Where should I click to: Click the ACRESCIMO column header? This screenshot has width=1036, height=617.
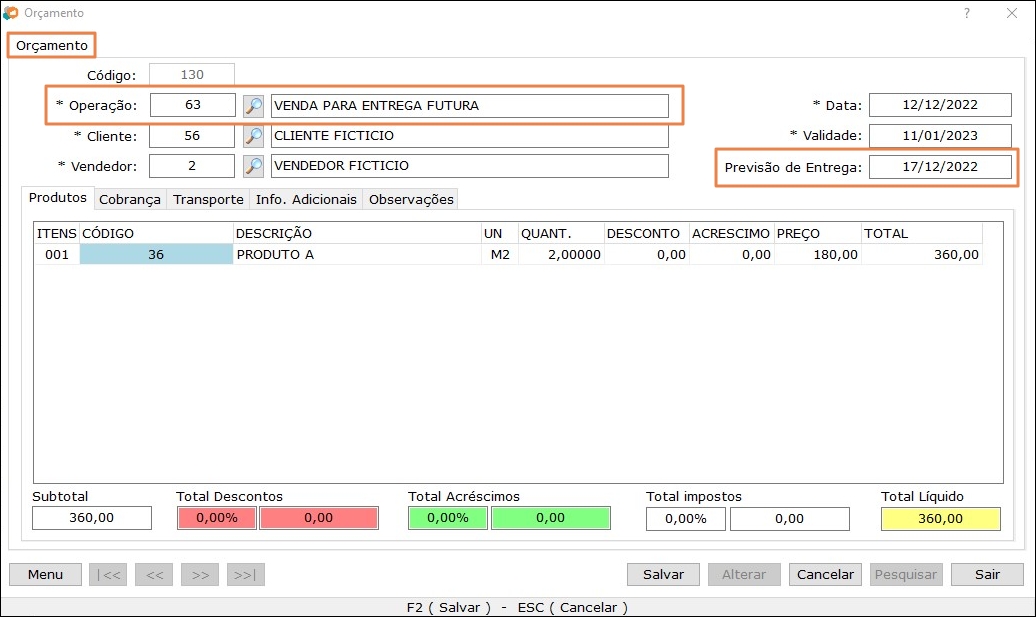click(731, 233)
